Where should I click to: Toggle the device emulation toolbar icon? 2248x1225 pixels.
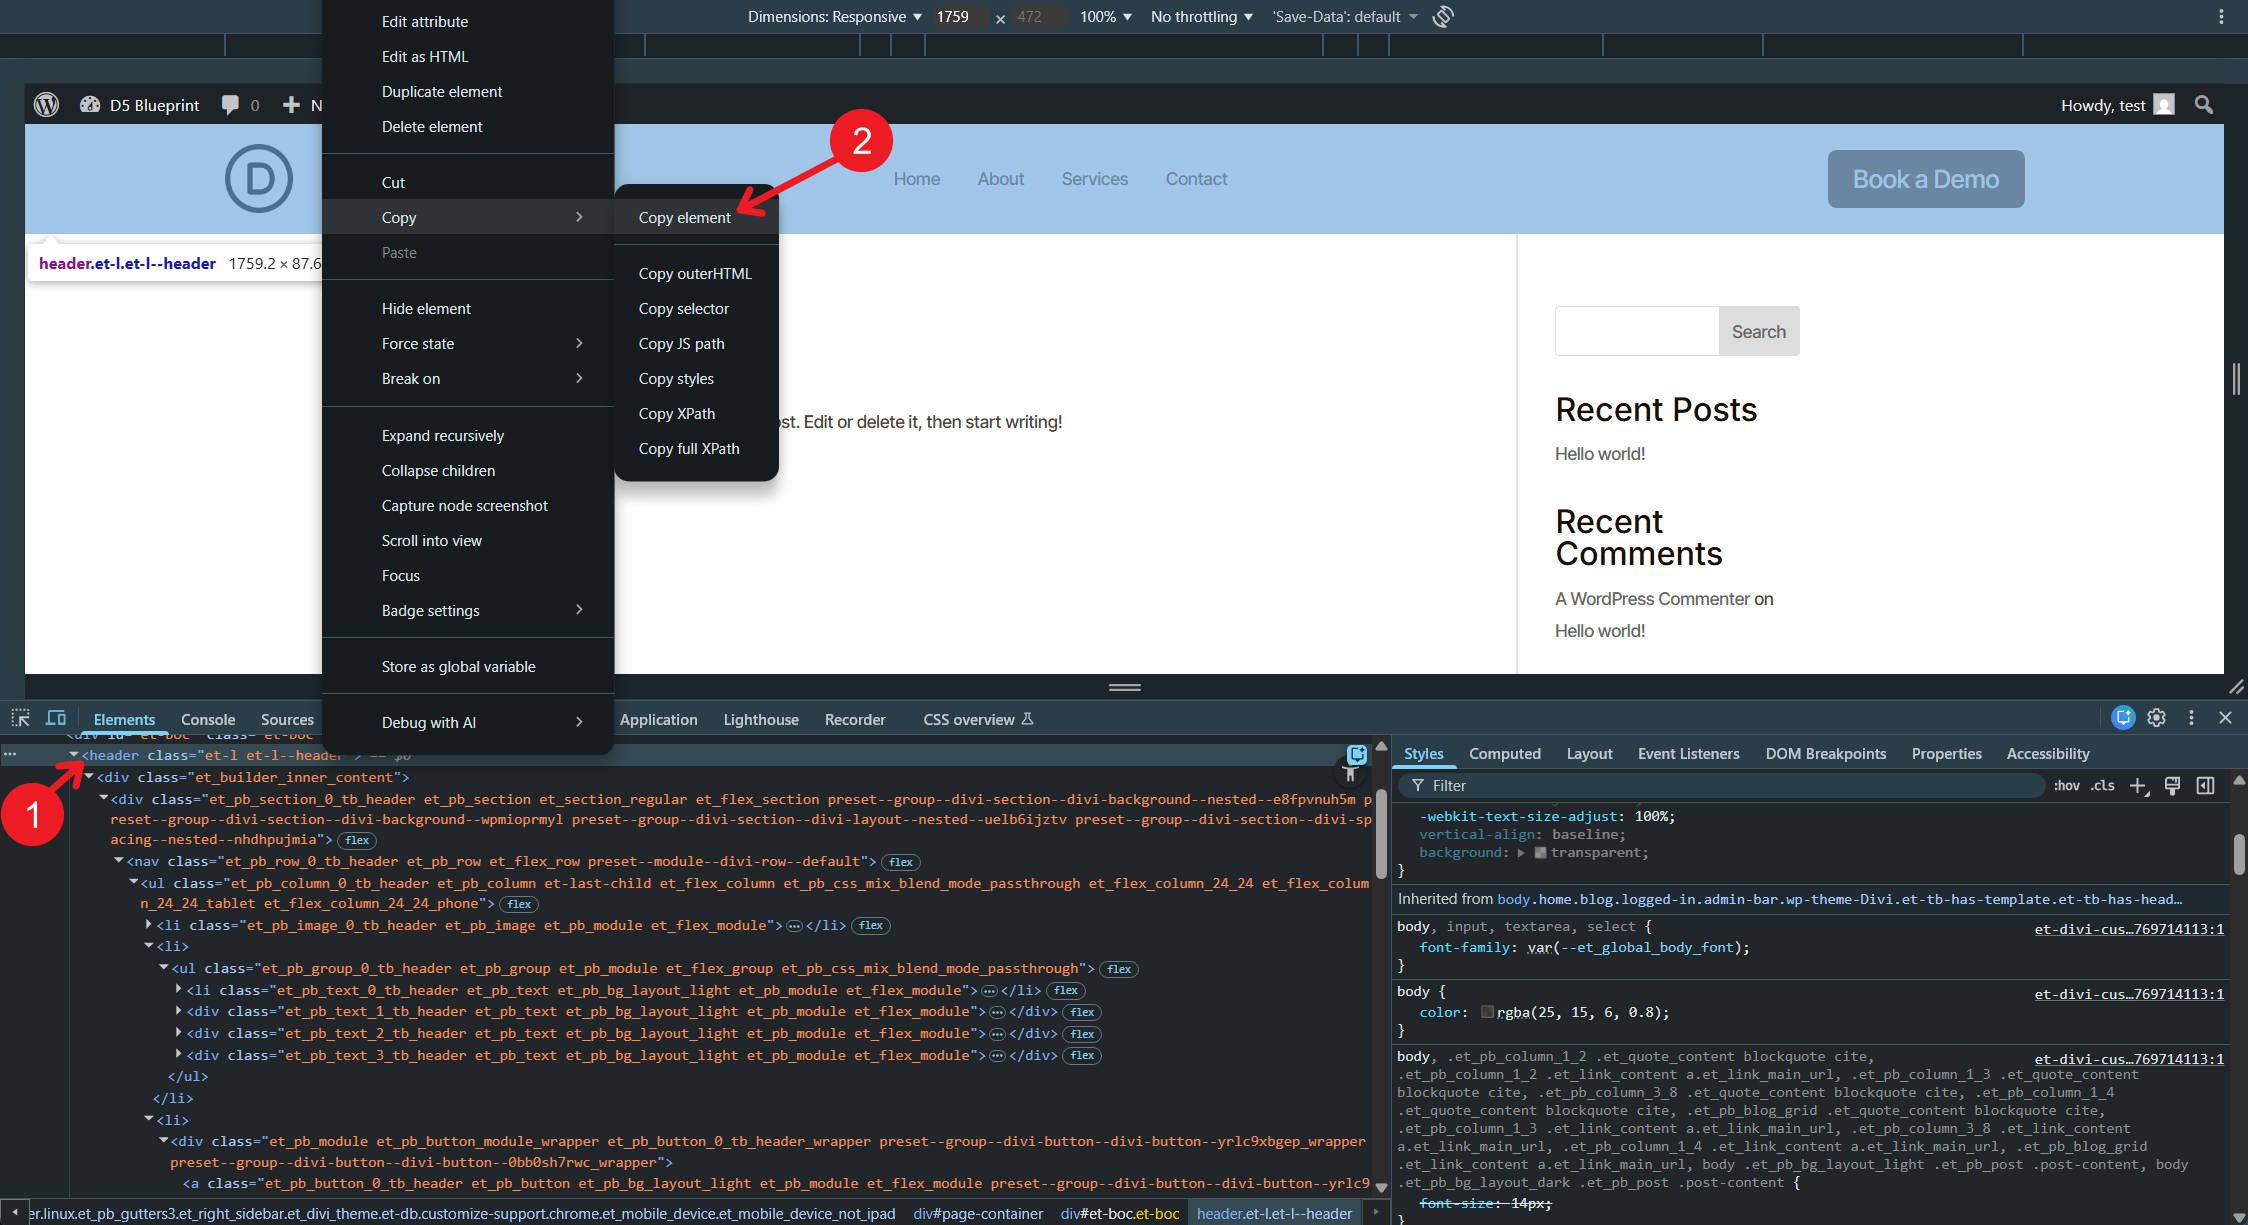coord(56,717)
